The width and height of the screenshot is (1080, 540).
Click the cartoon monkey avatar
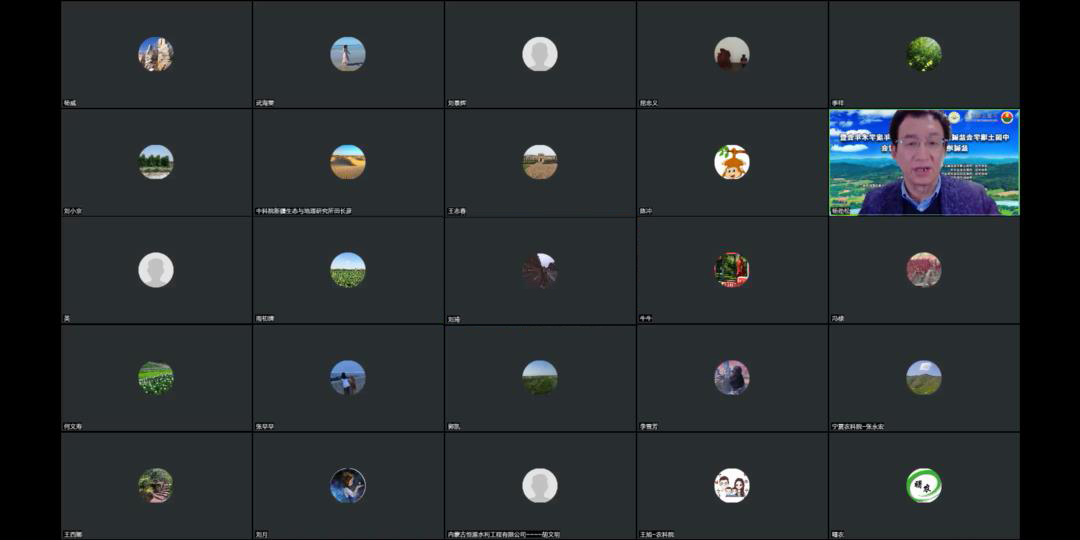pyautogui.click(x=731, y=162)
